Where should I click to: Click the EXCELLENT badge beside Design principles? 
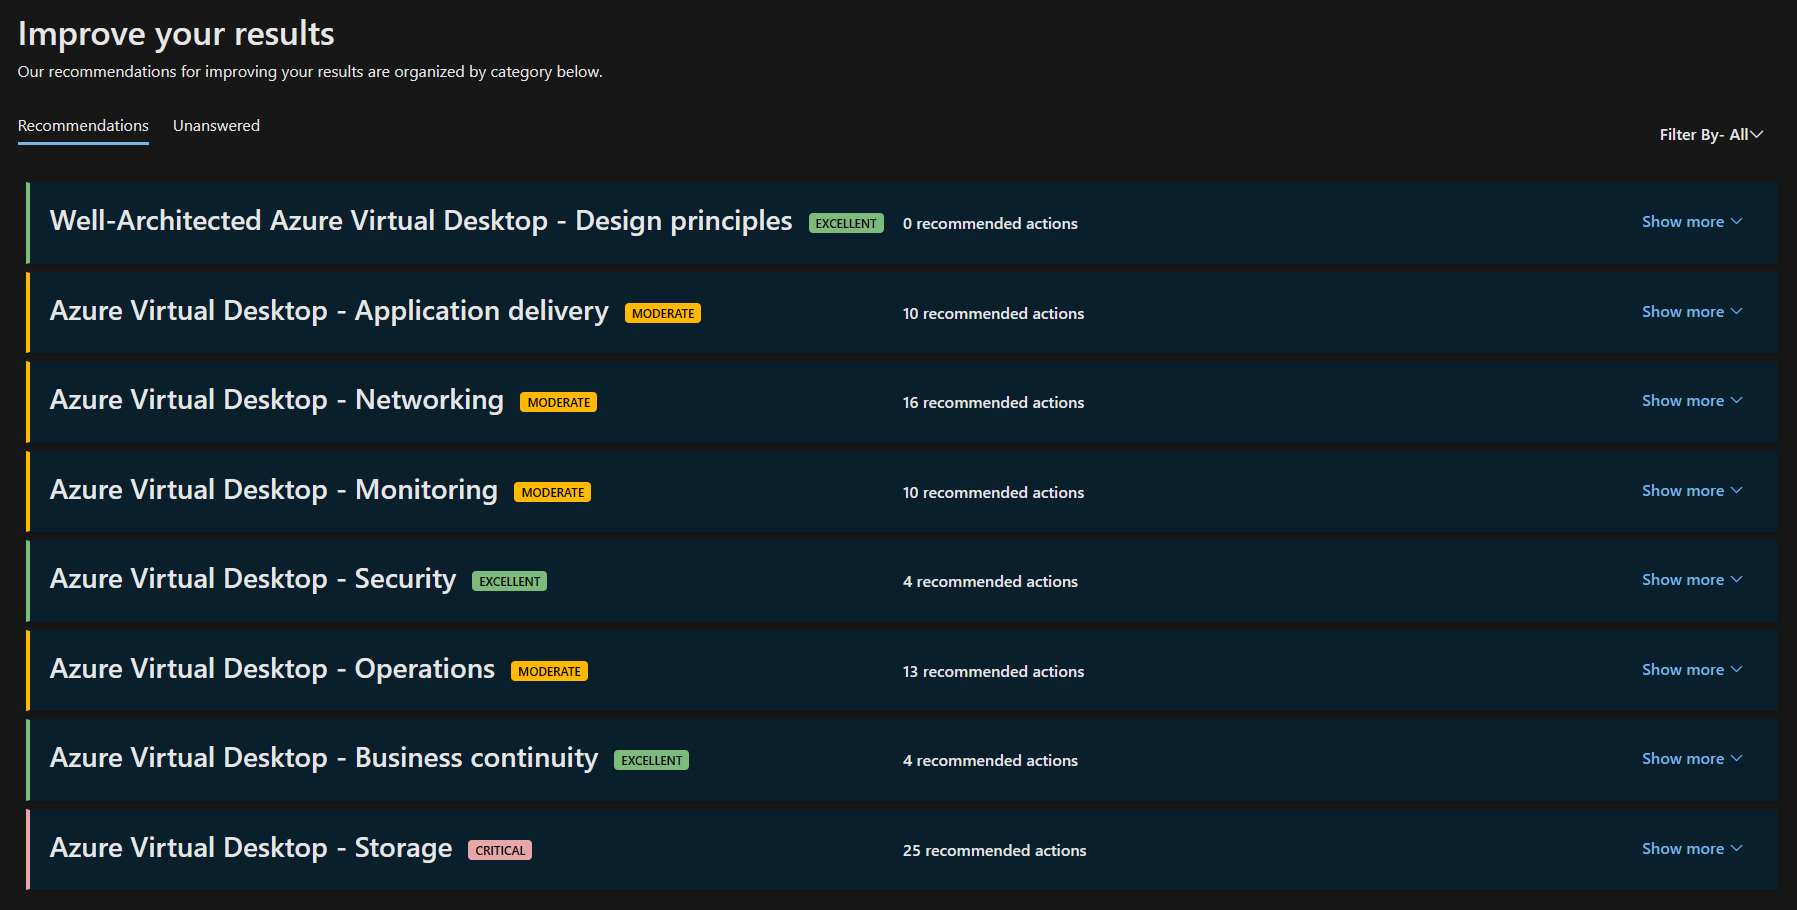pyautogui.click(x=845, y=224)
